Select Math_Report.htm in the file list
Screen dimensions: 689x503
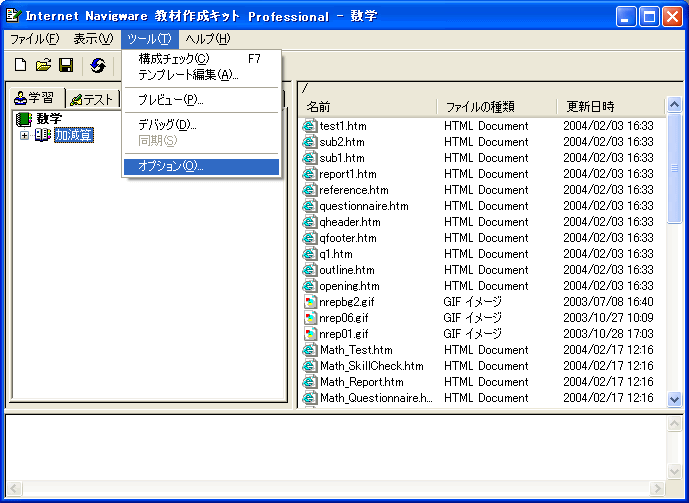click(361, 382)
